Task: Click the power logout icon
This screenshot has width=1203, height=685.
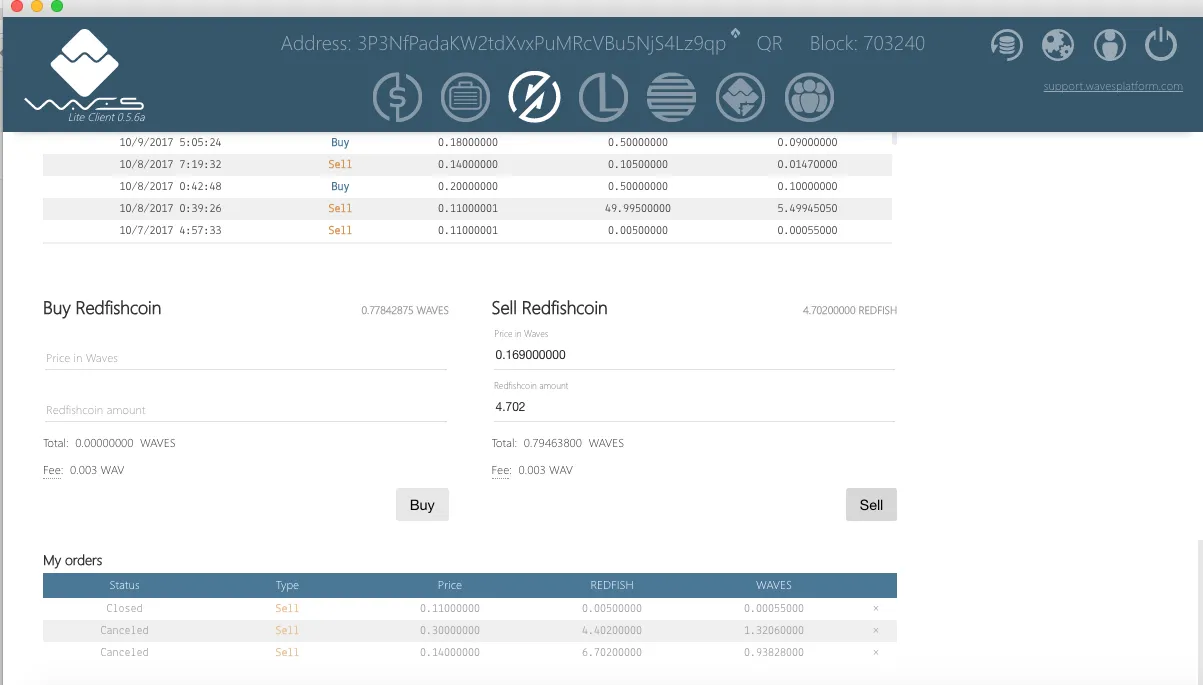Action: click(x=1161, y=45)
